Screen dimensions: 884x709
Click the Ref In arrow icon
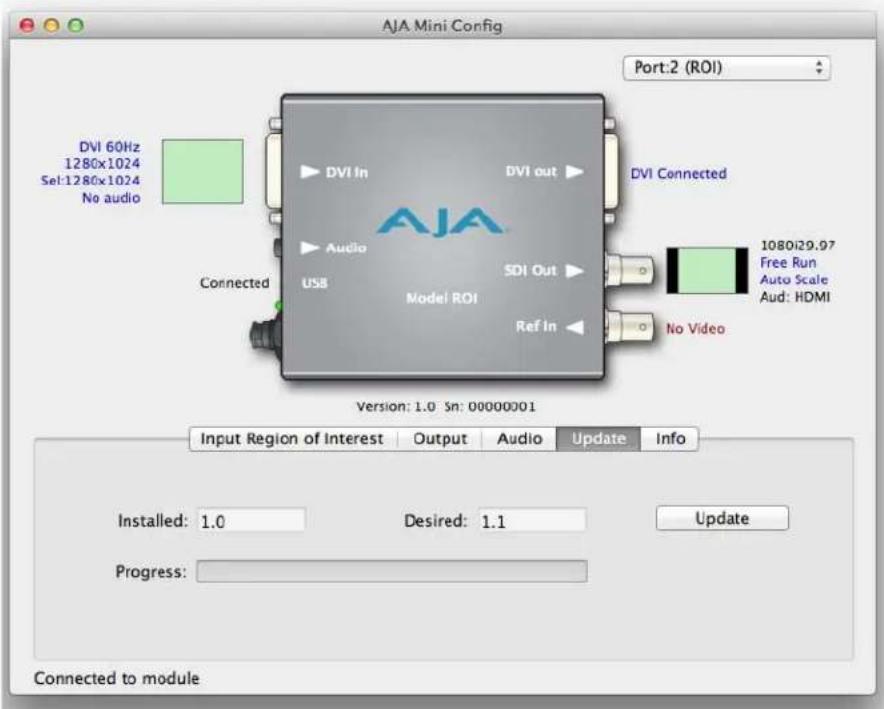pyautogui.click(x=574, y=327)
